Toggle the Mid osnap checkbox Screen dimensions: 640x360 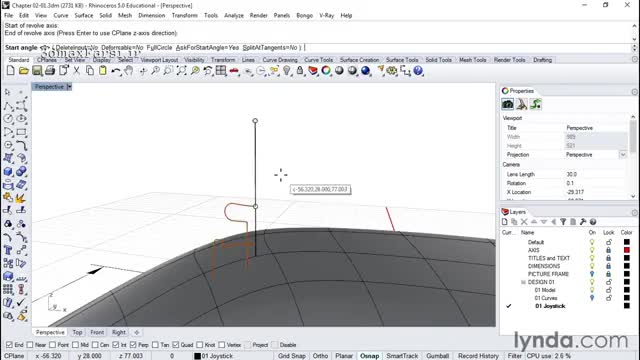click(76, 345)
